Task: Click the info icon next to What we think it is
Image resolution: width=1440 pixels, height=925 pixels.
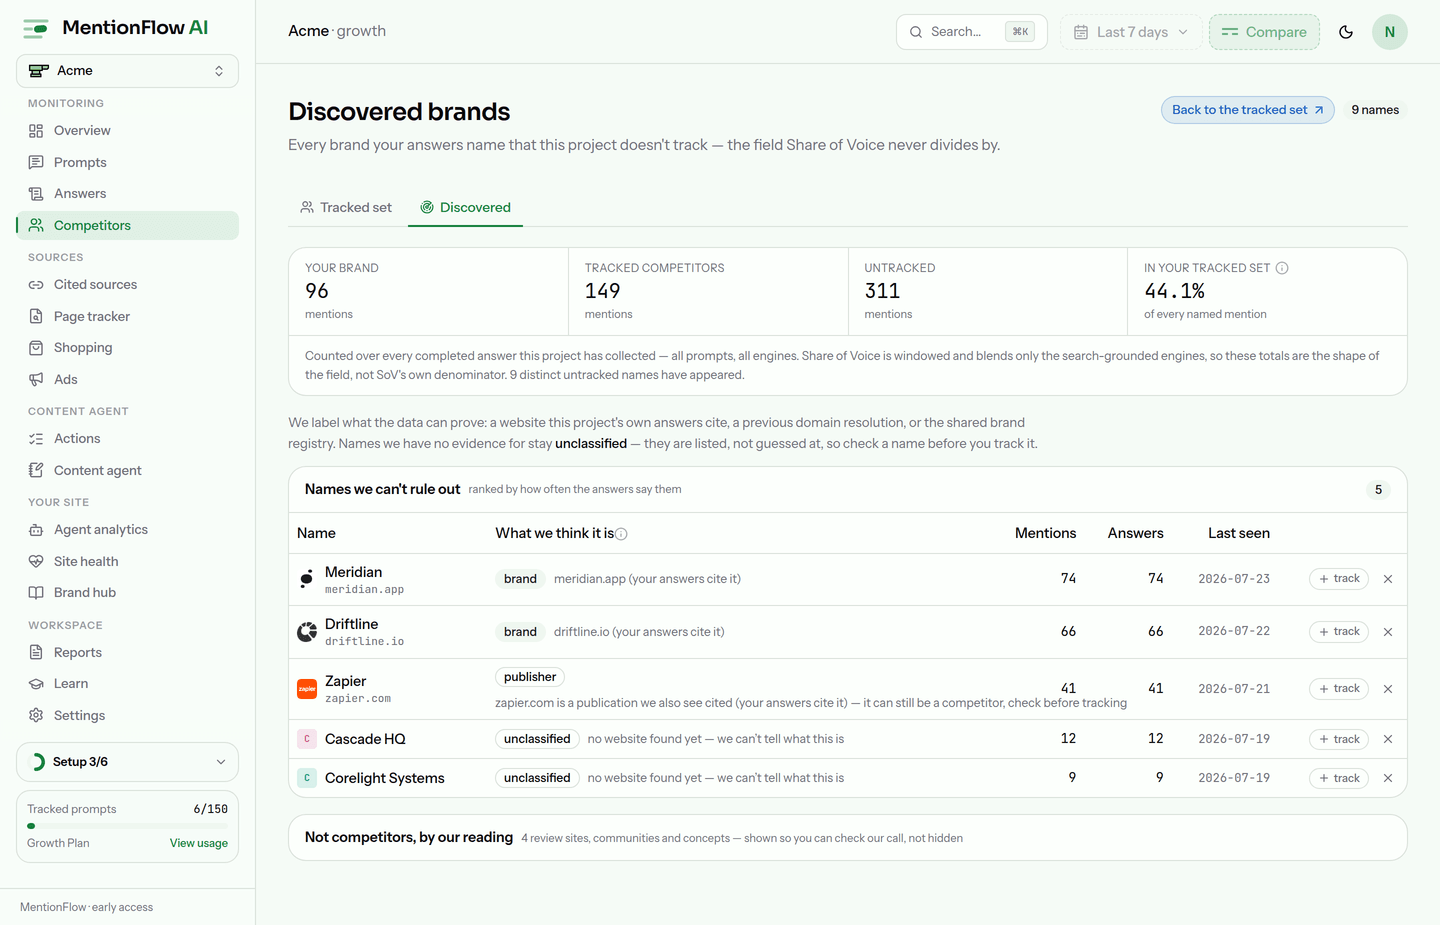Action: coord(621,534)
